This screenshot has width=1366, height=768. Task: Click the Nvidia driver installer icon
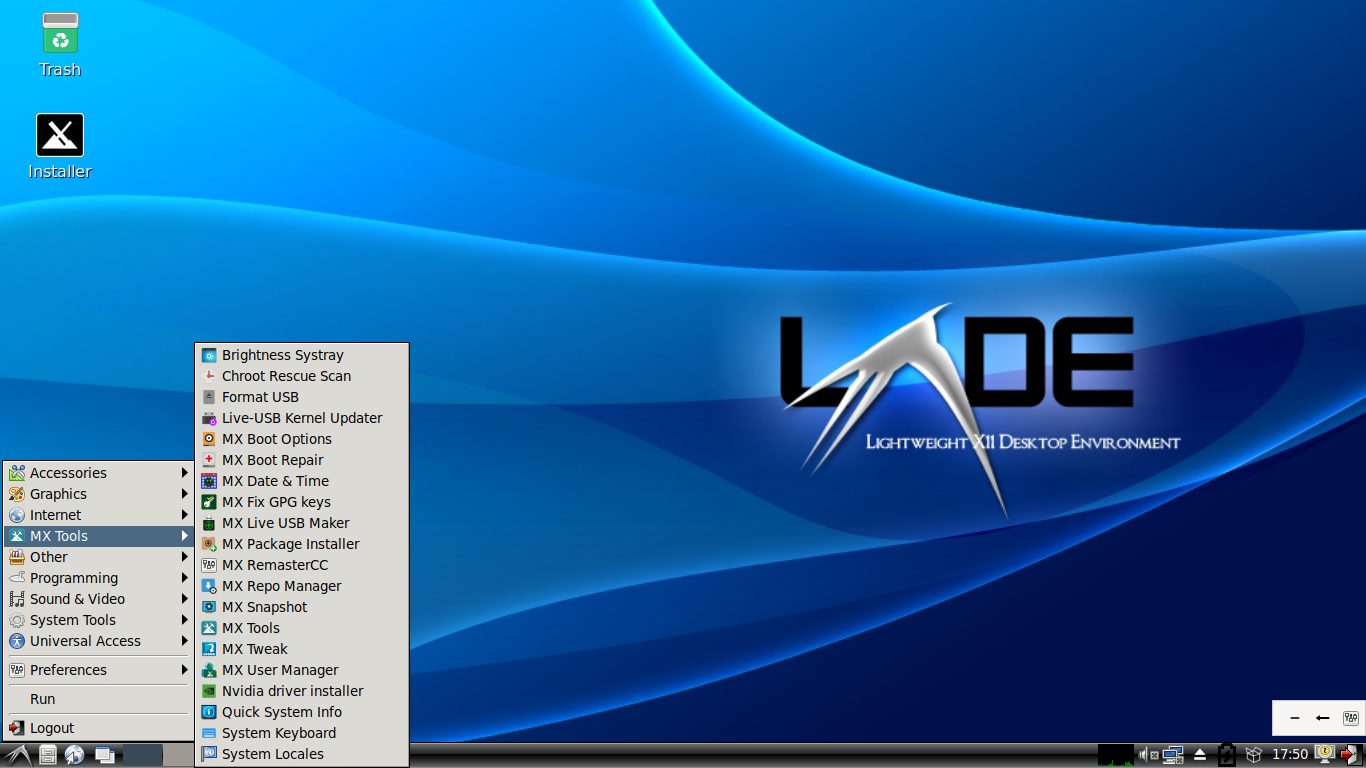tap(209, 691)
